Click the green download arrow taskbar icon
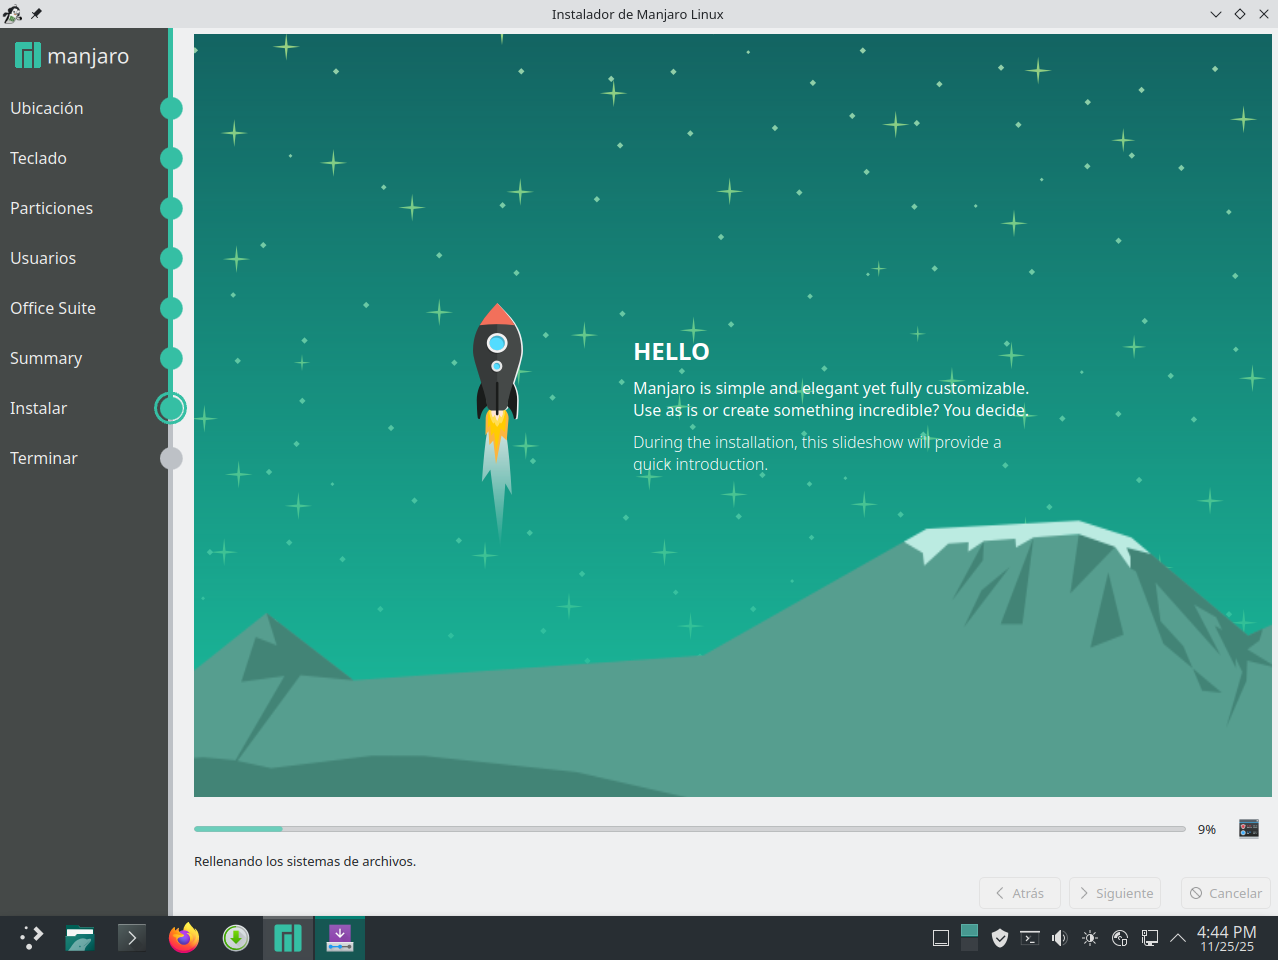This screenshot has width=1278, height=960. coord(236,938)
